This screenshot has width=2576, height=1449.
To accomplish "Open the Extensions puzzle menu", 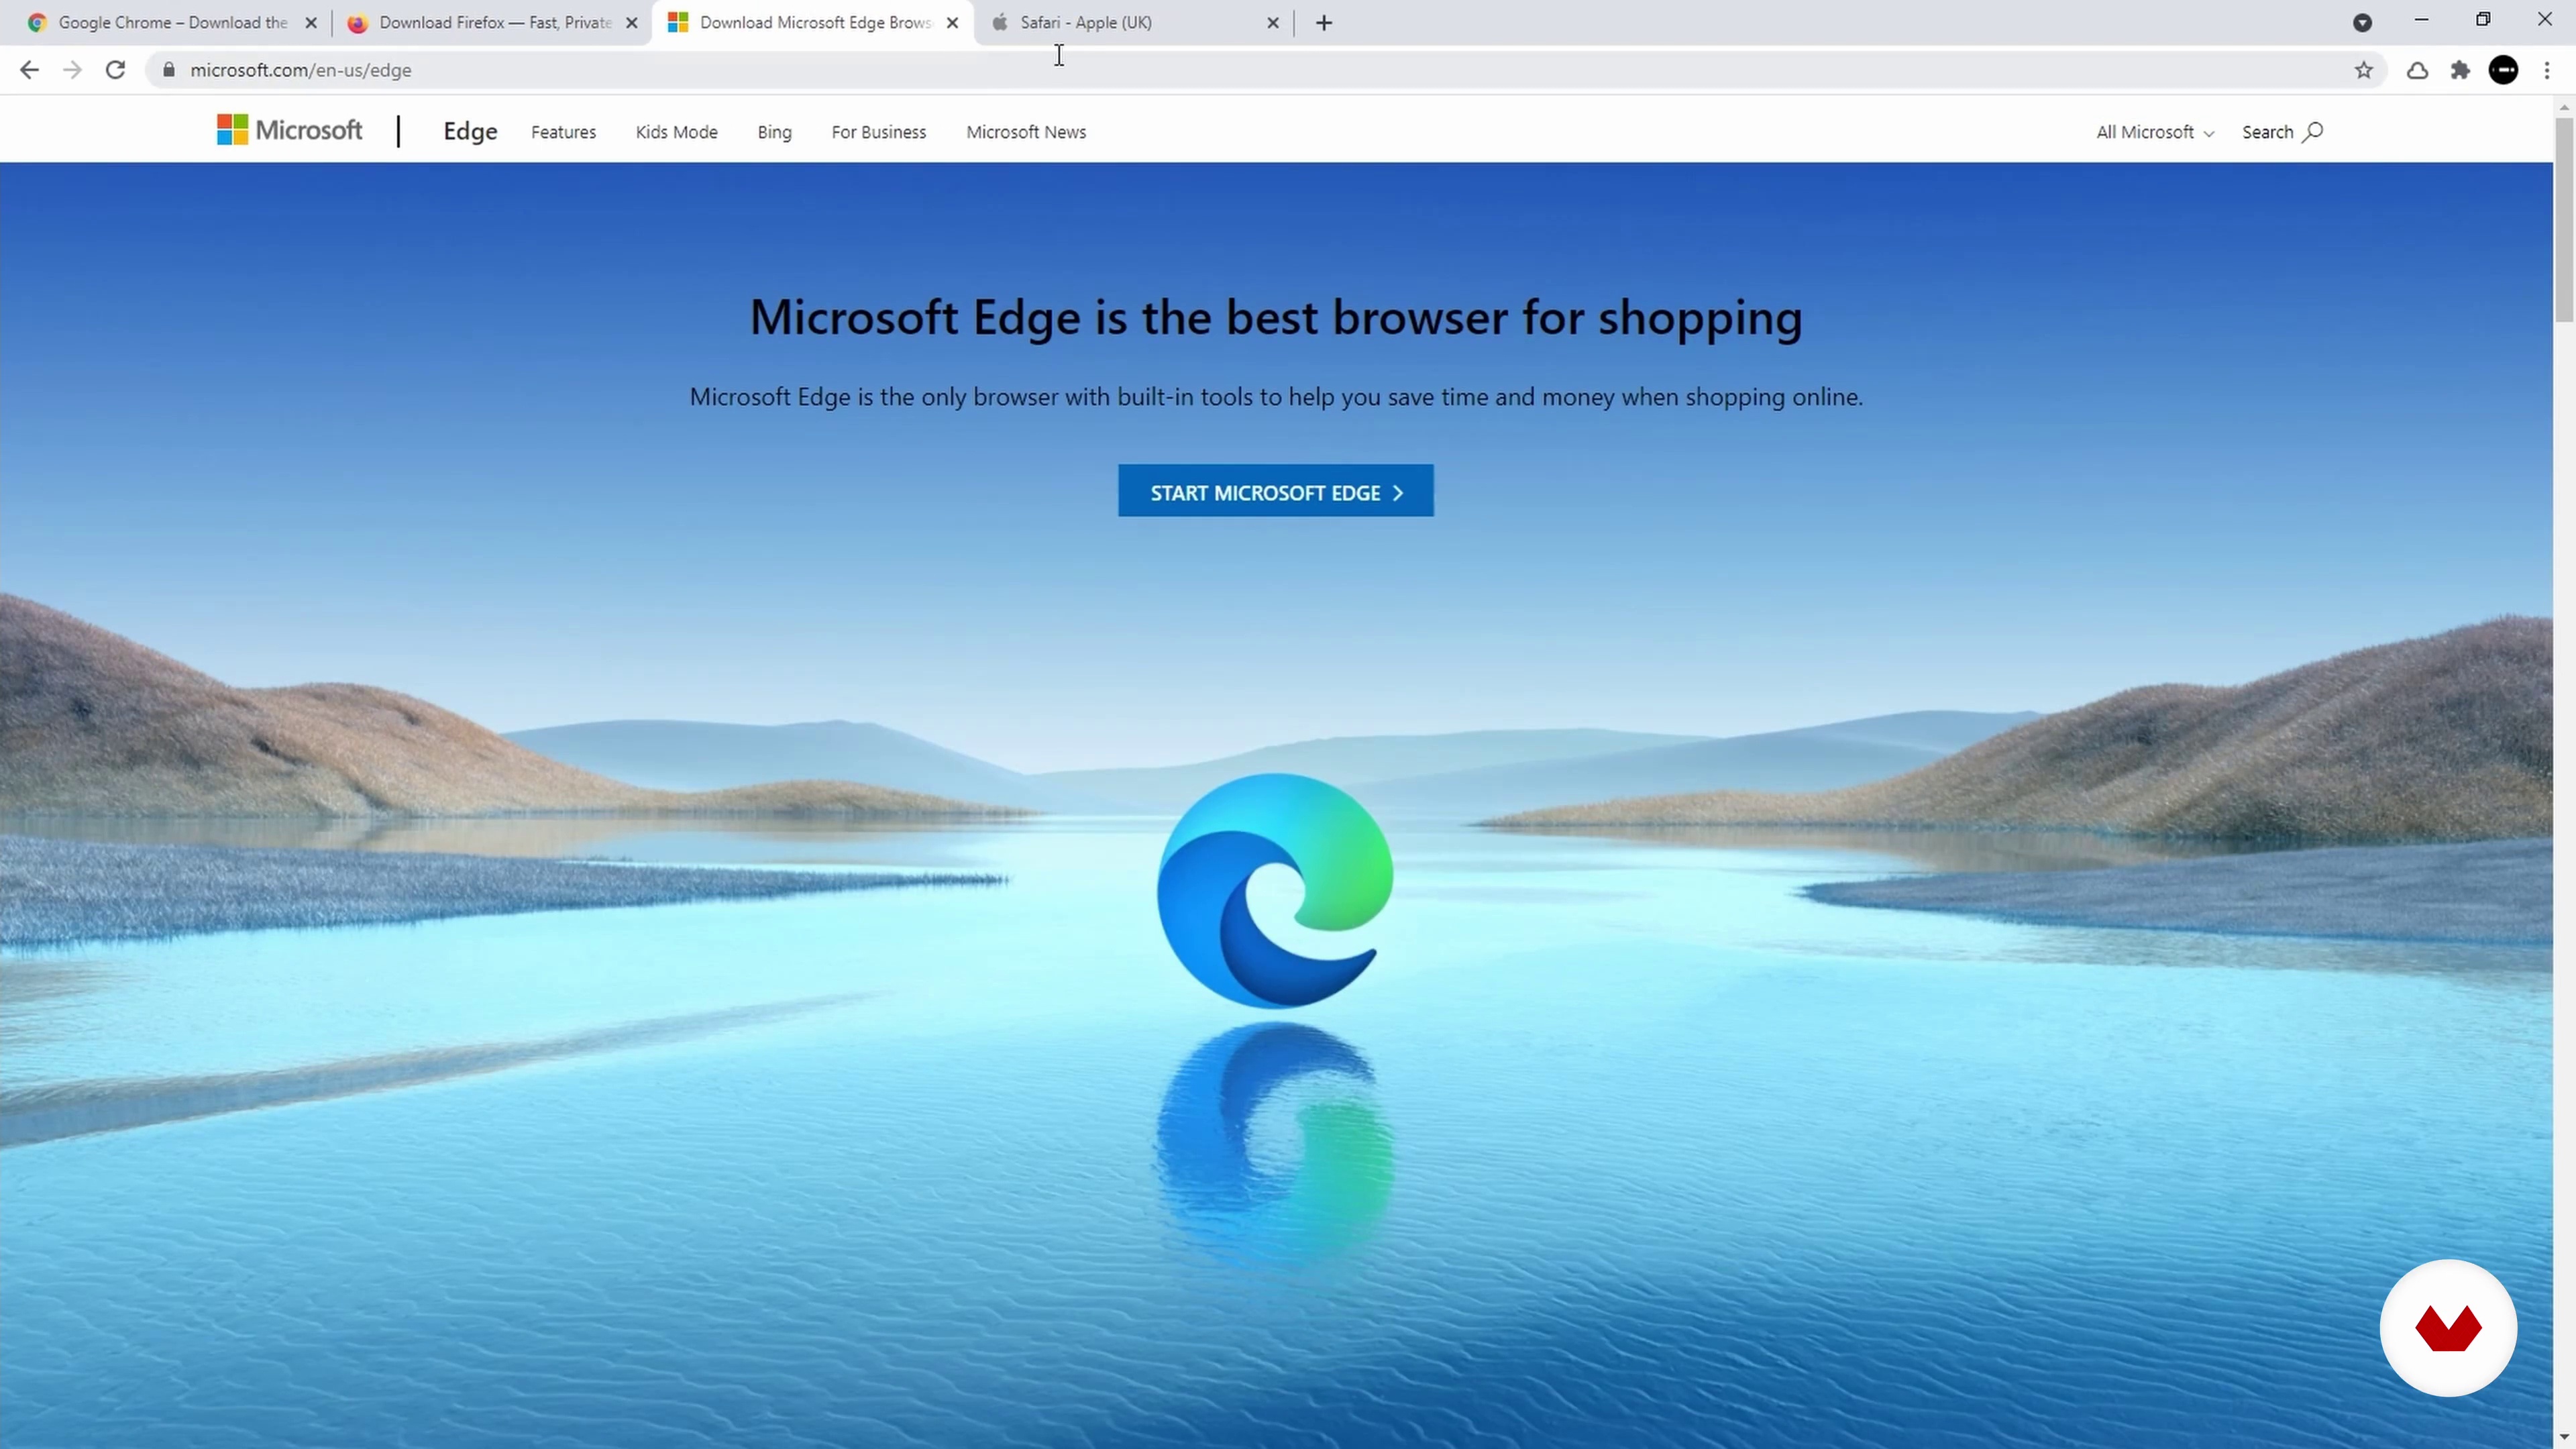I will [2460, 70].
